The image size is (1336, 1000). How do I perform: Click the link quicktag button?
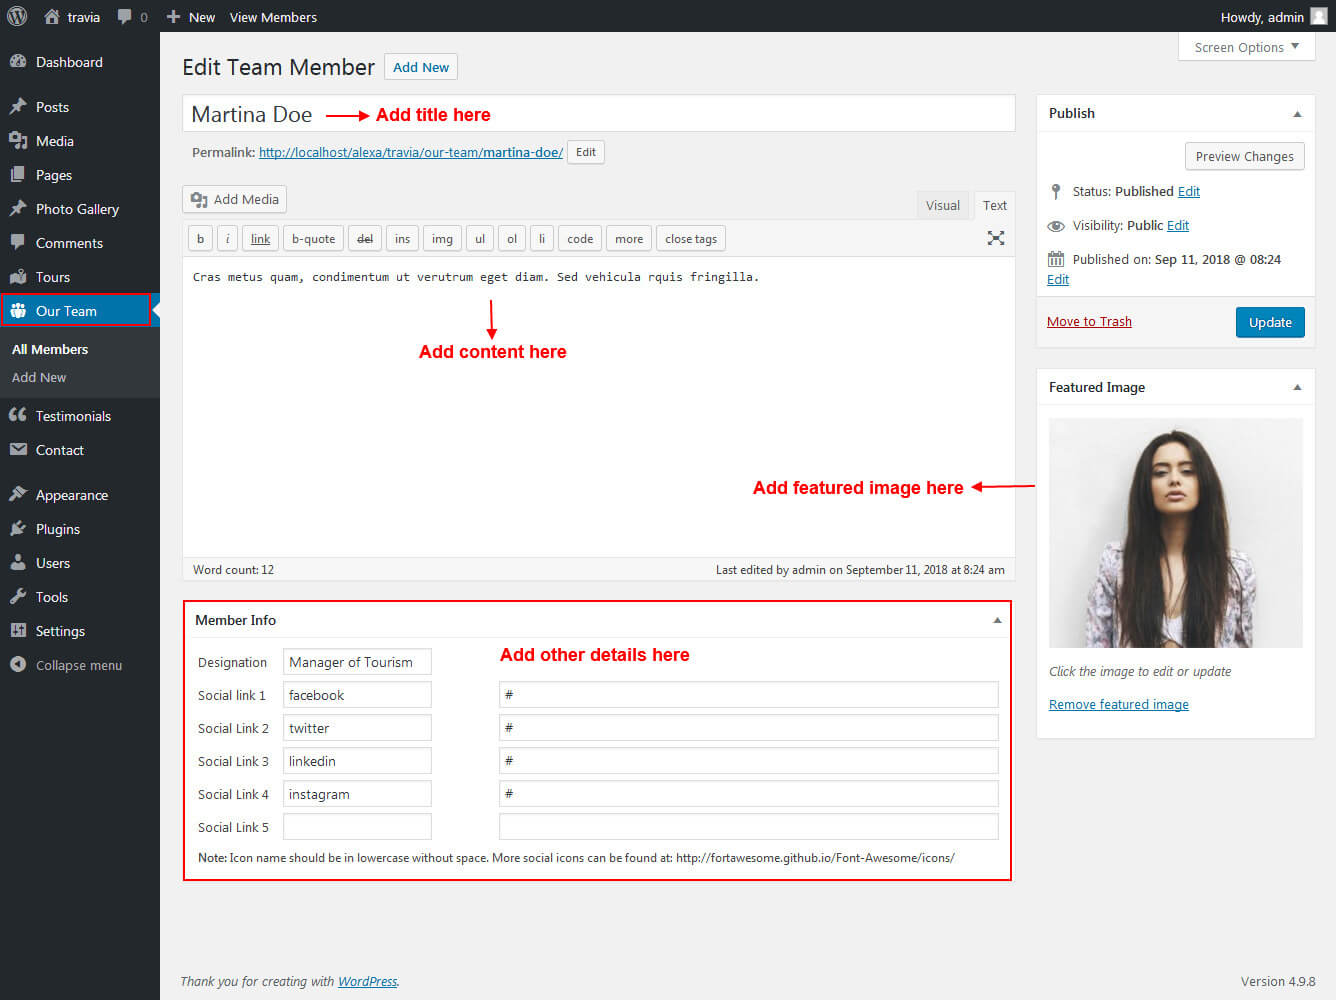260,238
